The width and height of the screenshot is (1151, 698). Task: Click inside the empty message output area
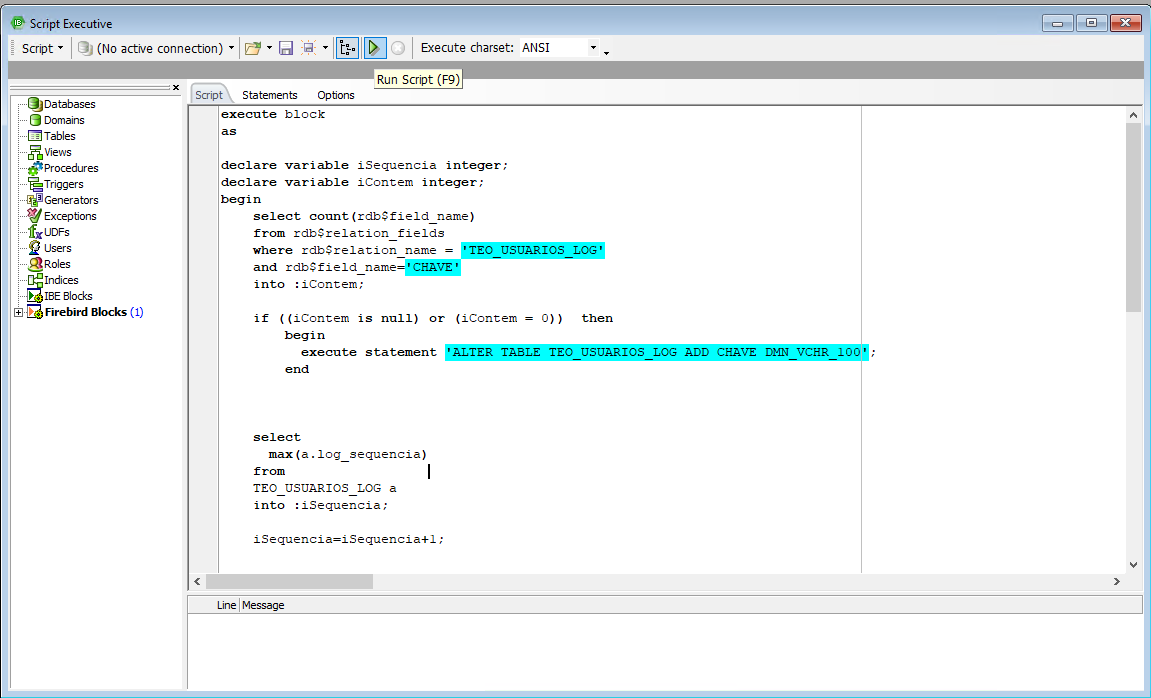pos(664,650)
